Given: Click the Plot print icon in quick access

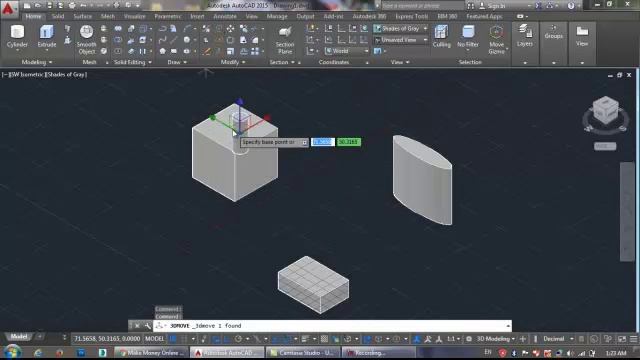Looking at the screenshot, I should point(72,5).
